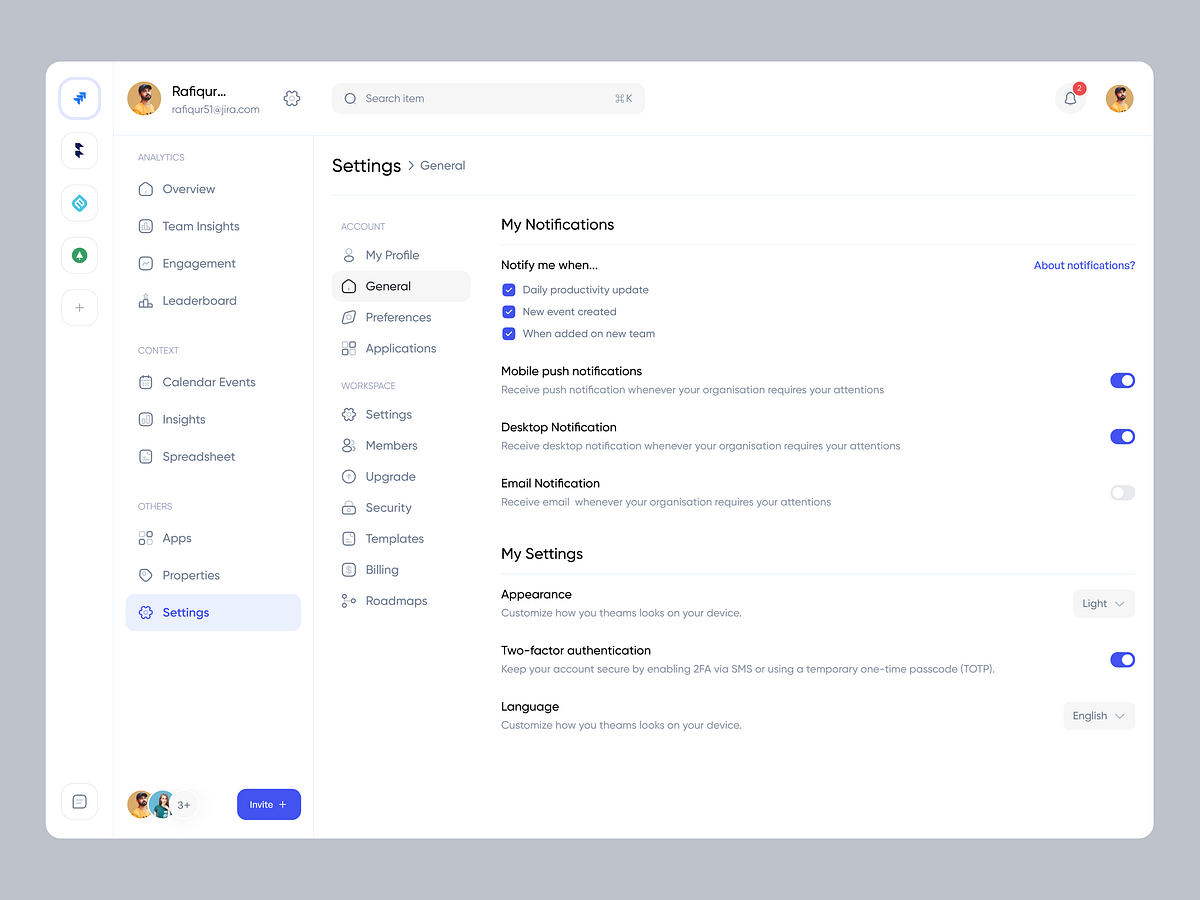Click the gear icon next to Rafiqur's profile
Image resolution: width=1200 pixels, height=900 pixels.
coord(291,98)
